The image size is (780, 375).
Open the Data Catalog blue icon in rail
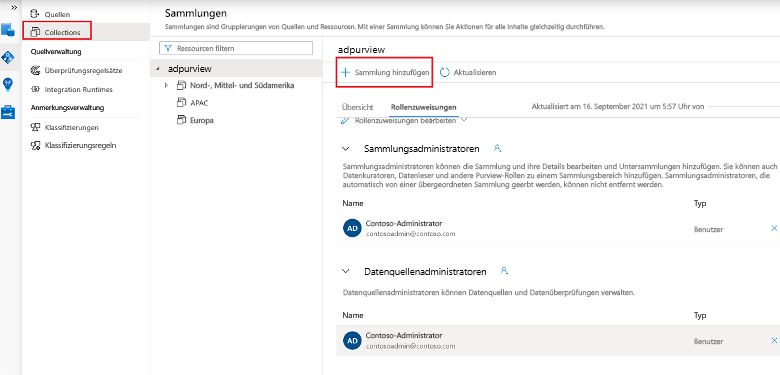(8, 29)
